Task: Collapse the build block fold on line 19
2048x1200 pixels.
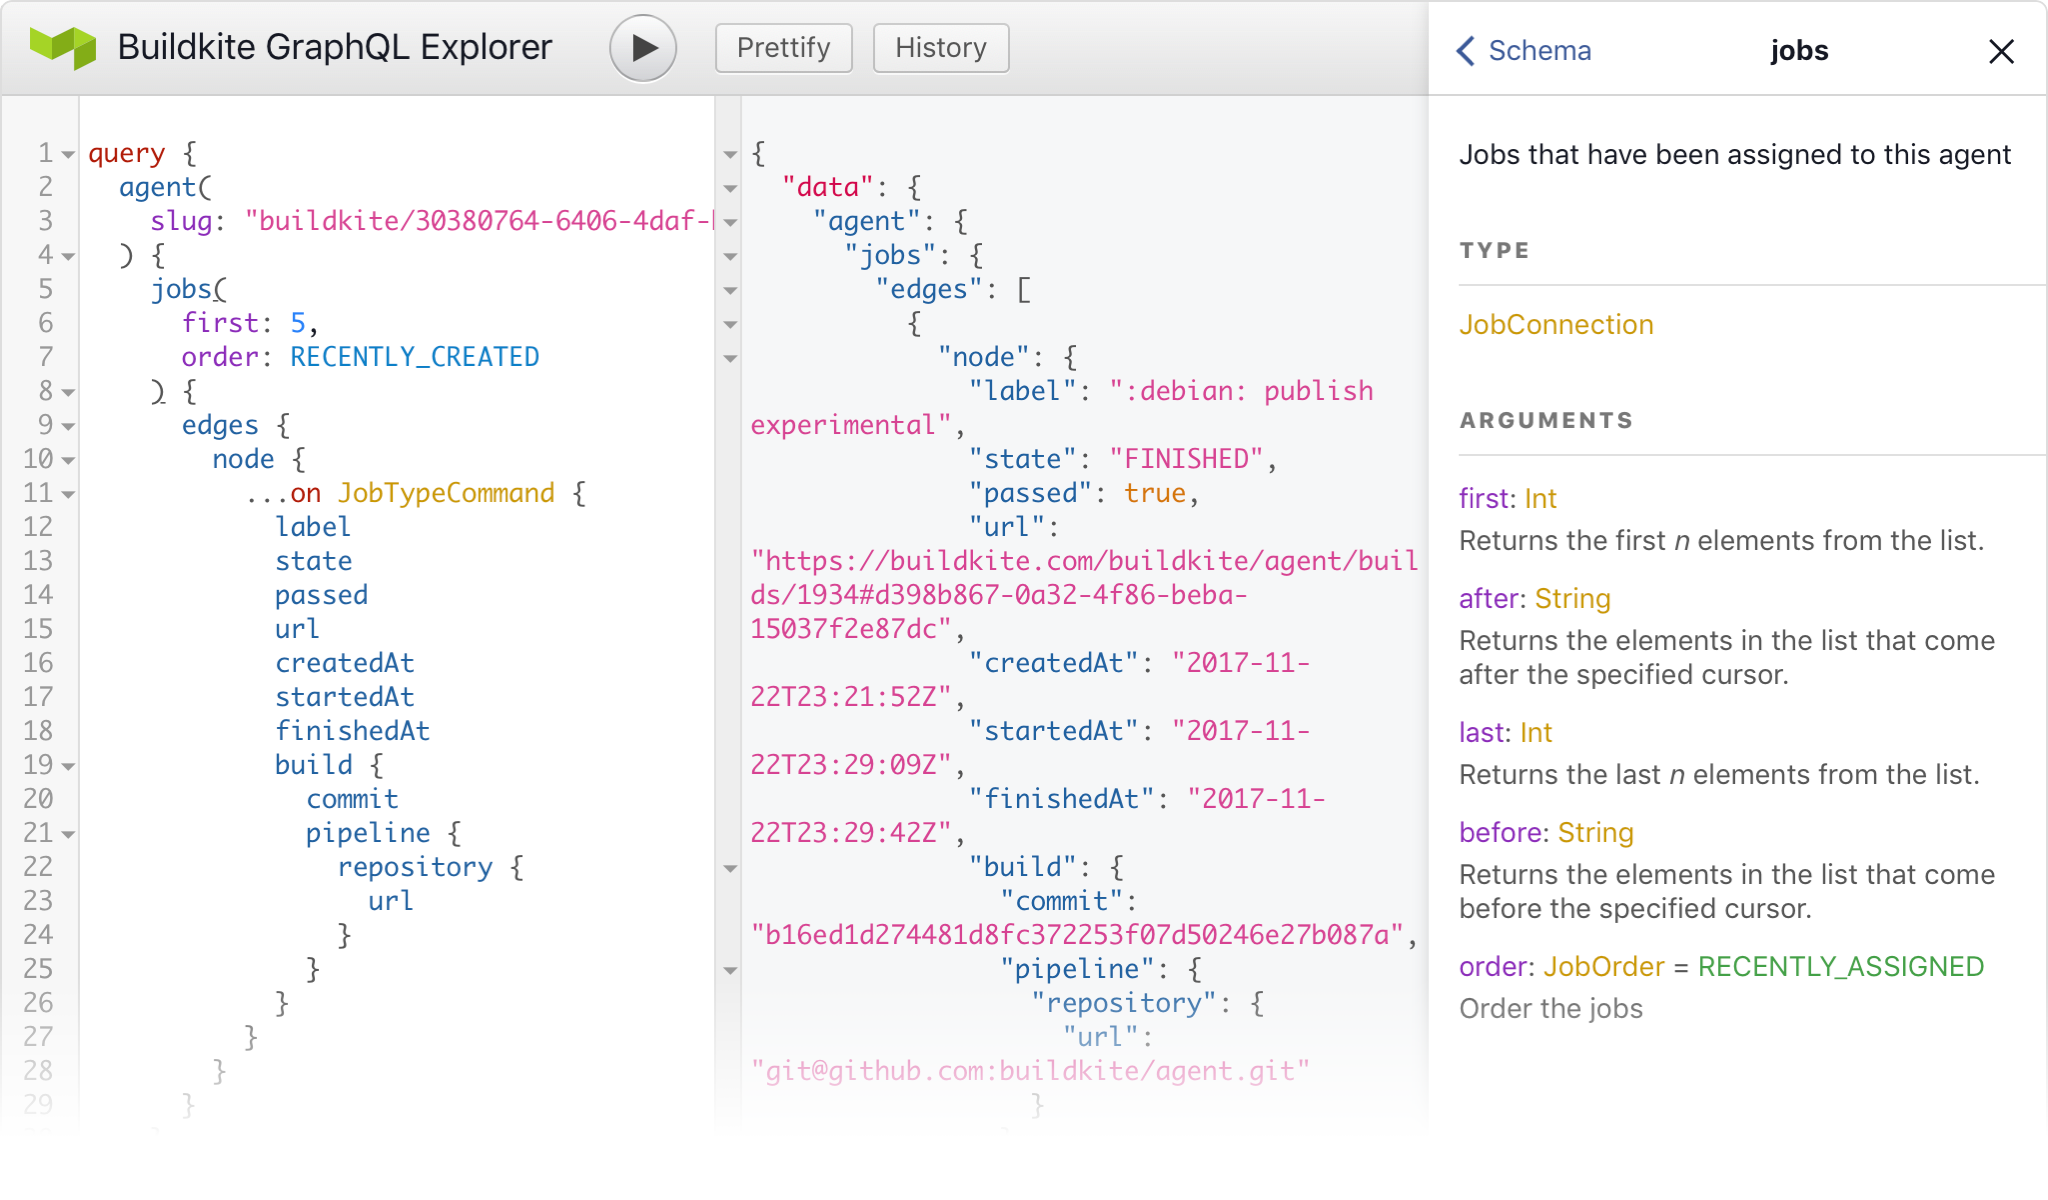Action: (66, 766)
